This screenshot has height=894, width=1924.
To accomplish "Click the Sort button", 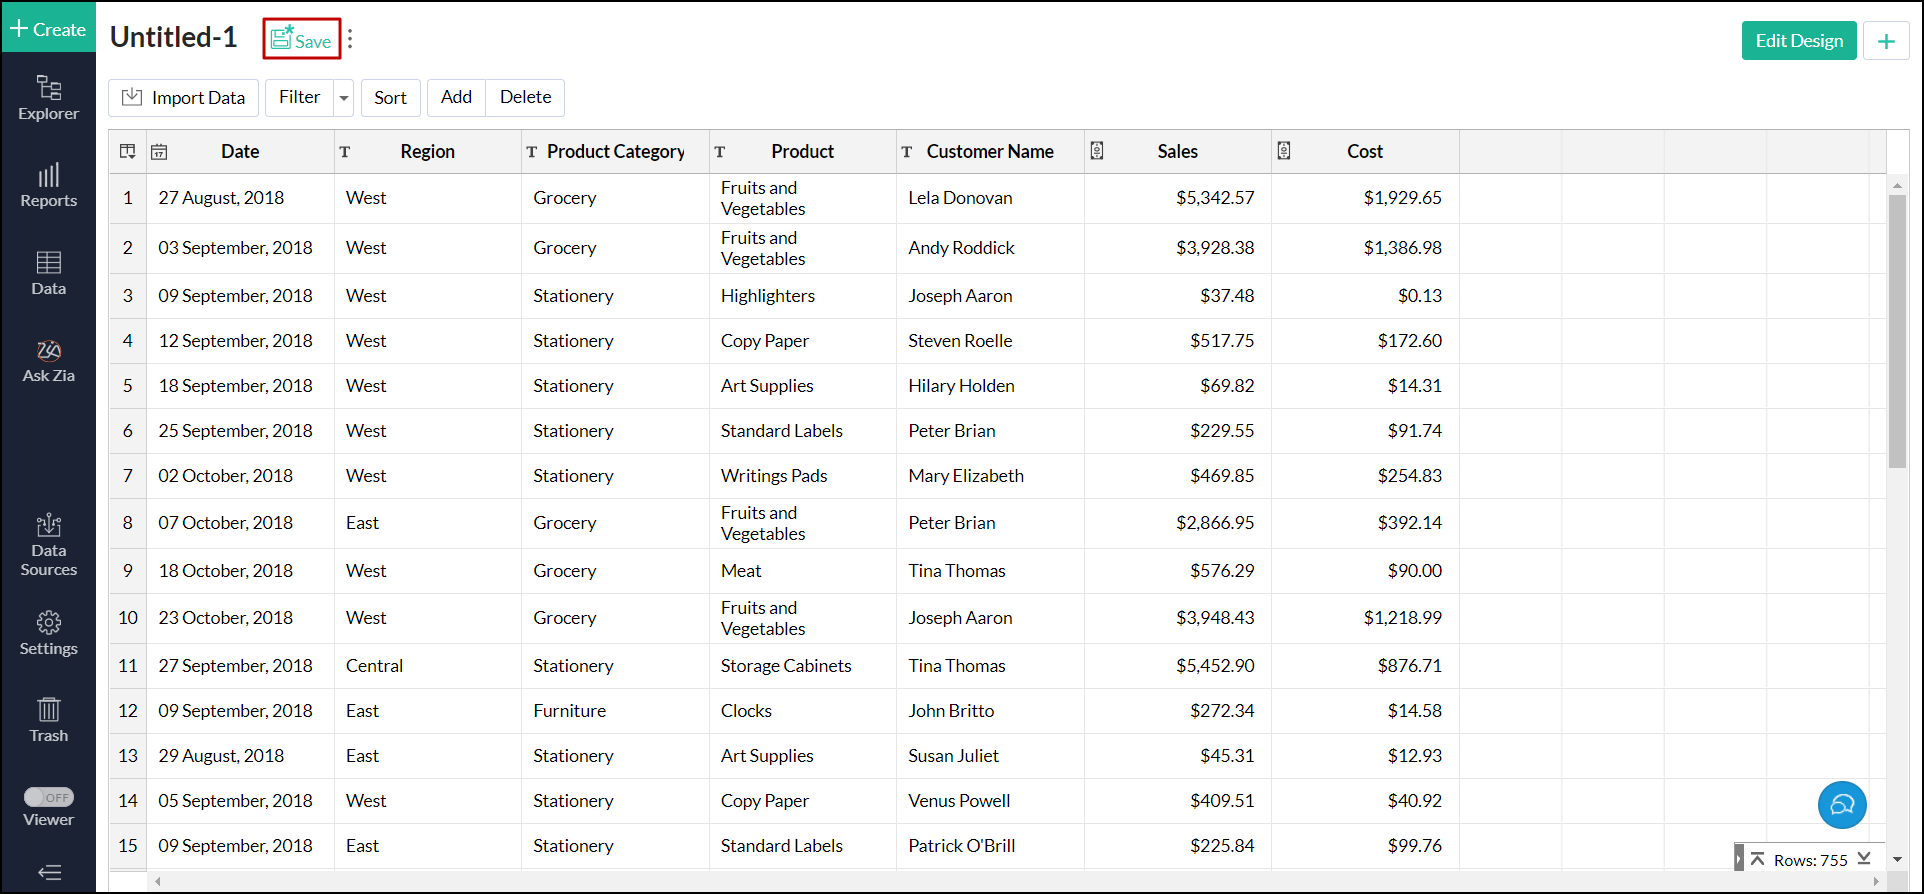I will (x=390, y=98).
